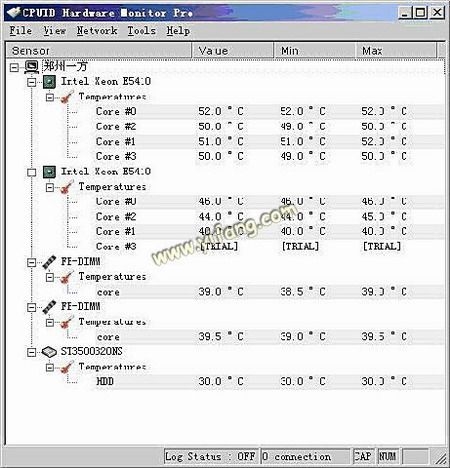Select the first Xeon's Core #0 row
Viewport: 450px width, 468px height.
[269, 111]
